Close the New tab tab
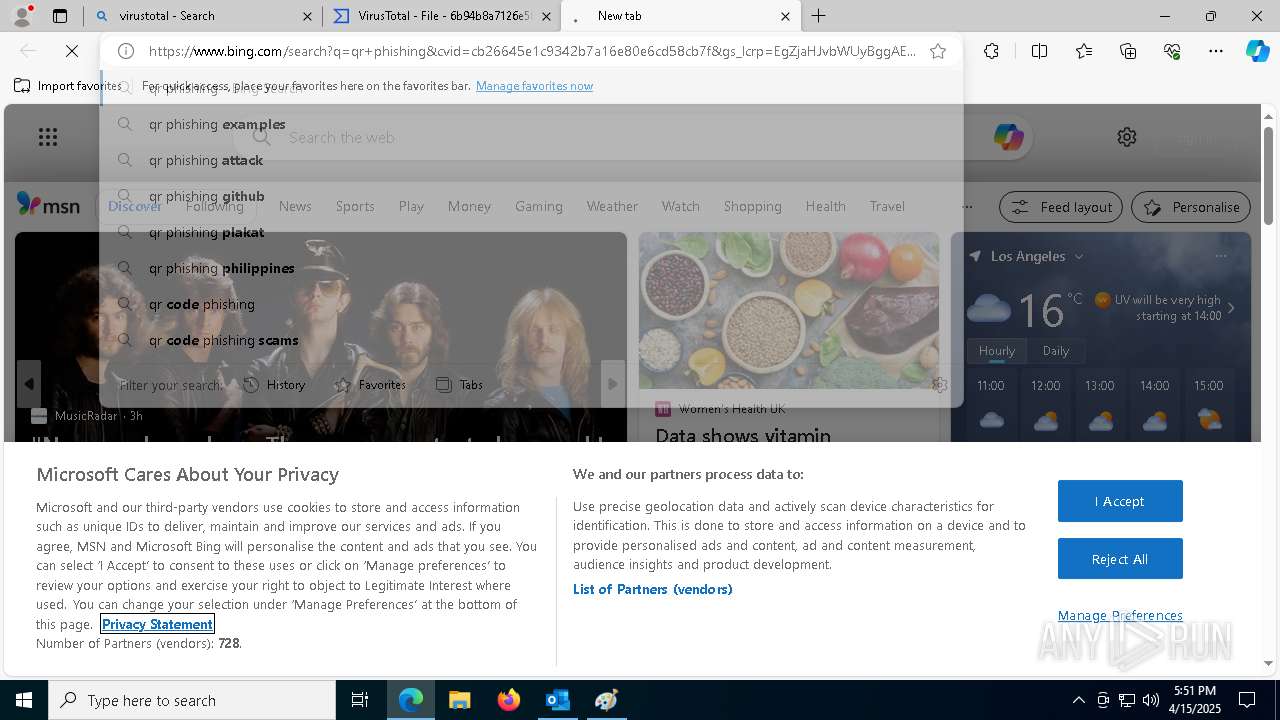Screen dimensions: 1280x720 tap(785, 16)
